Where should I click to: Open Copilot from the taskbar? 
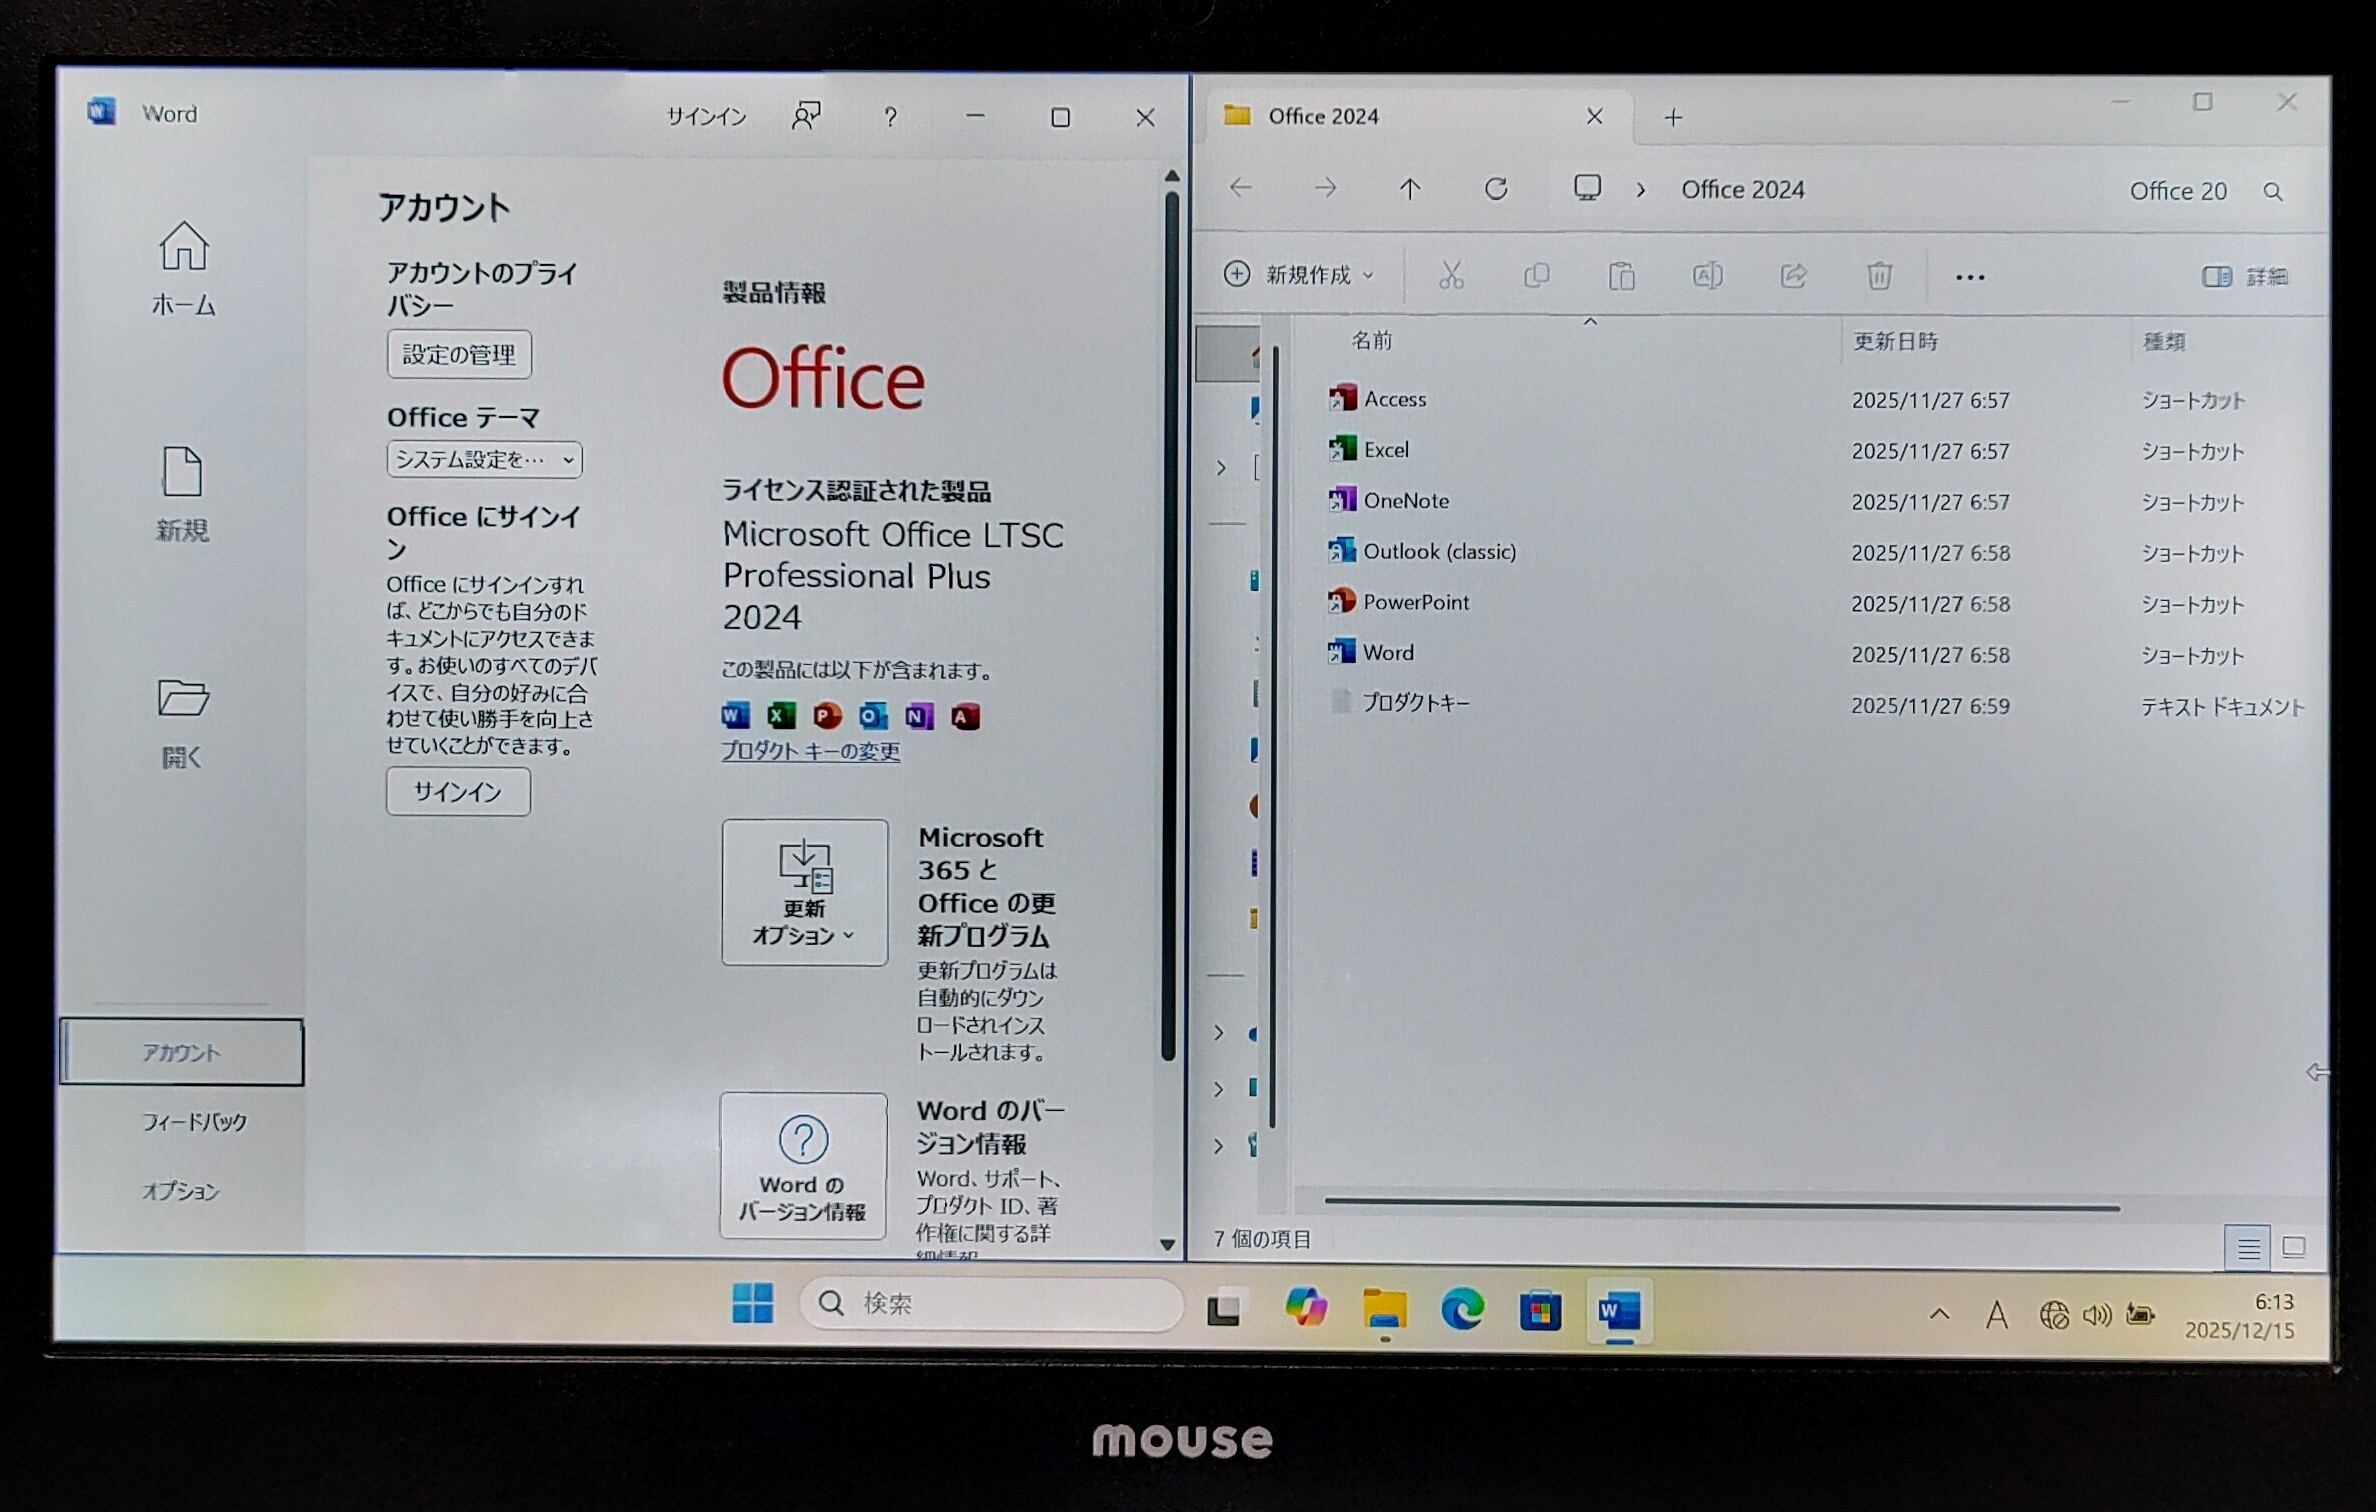(1305, 1307)
